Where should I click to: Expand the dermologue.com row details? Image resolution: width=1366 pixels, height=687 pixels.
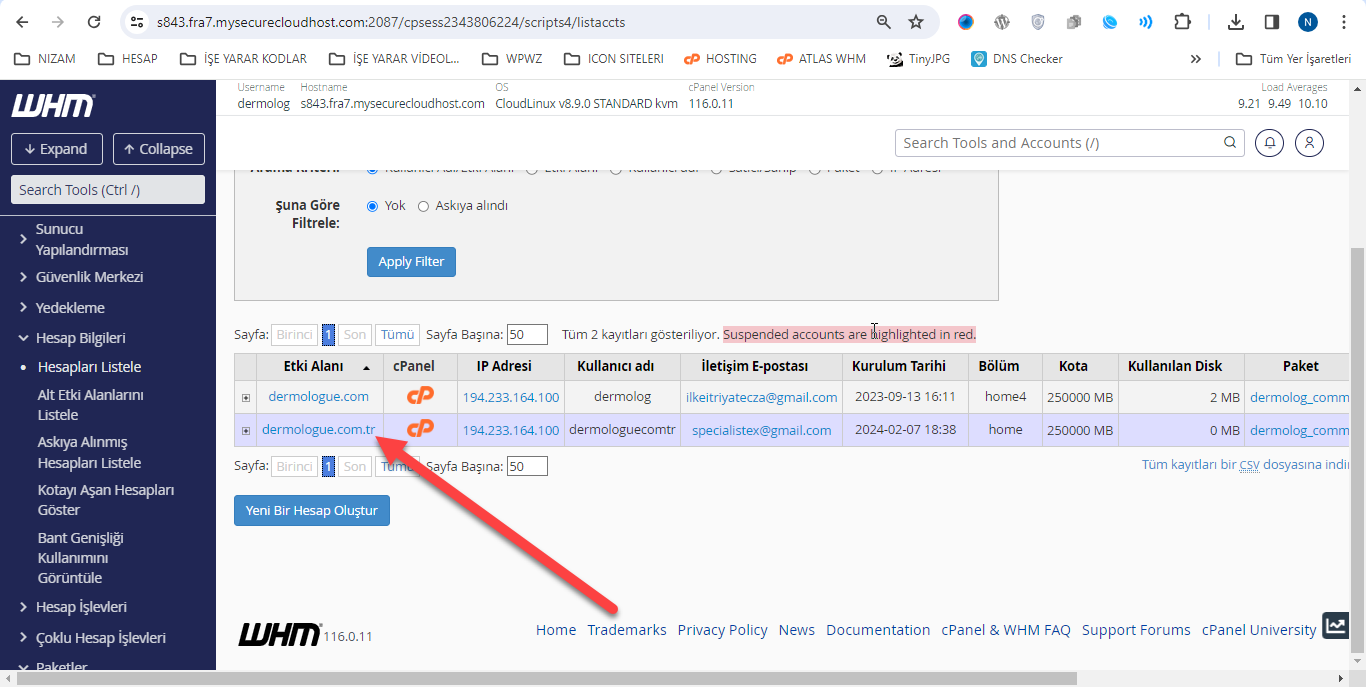(245, 398)
